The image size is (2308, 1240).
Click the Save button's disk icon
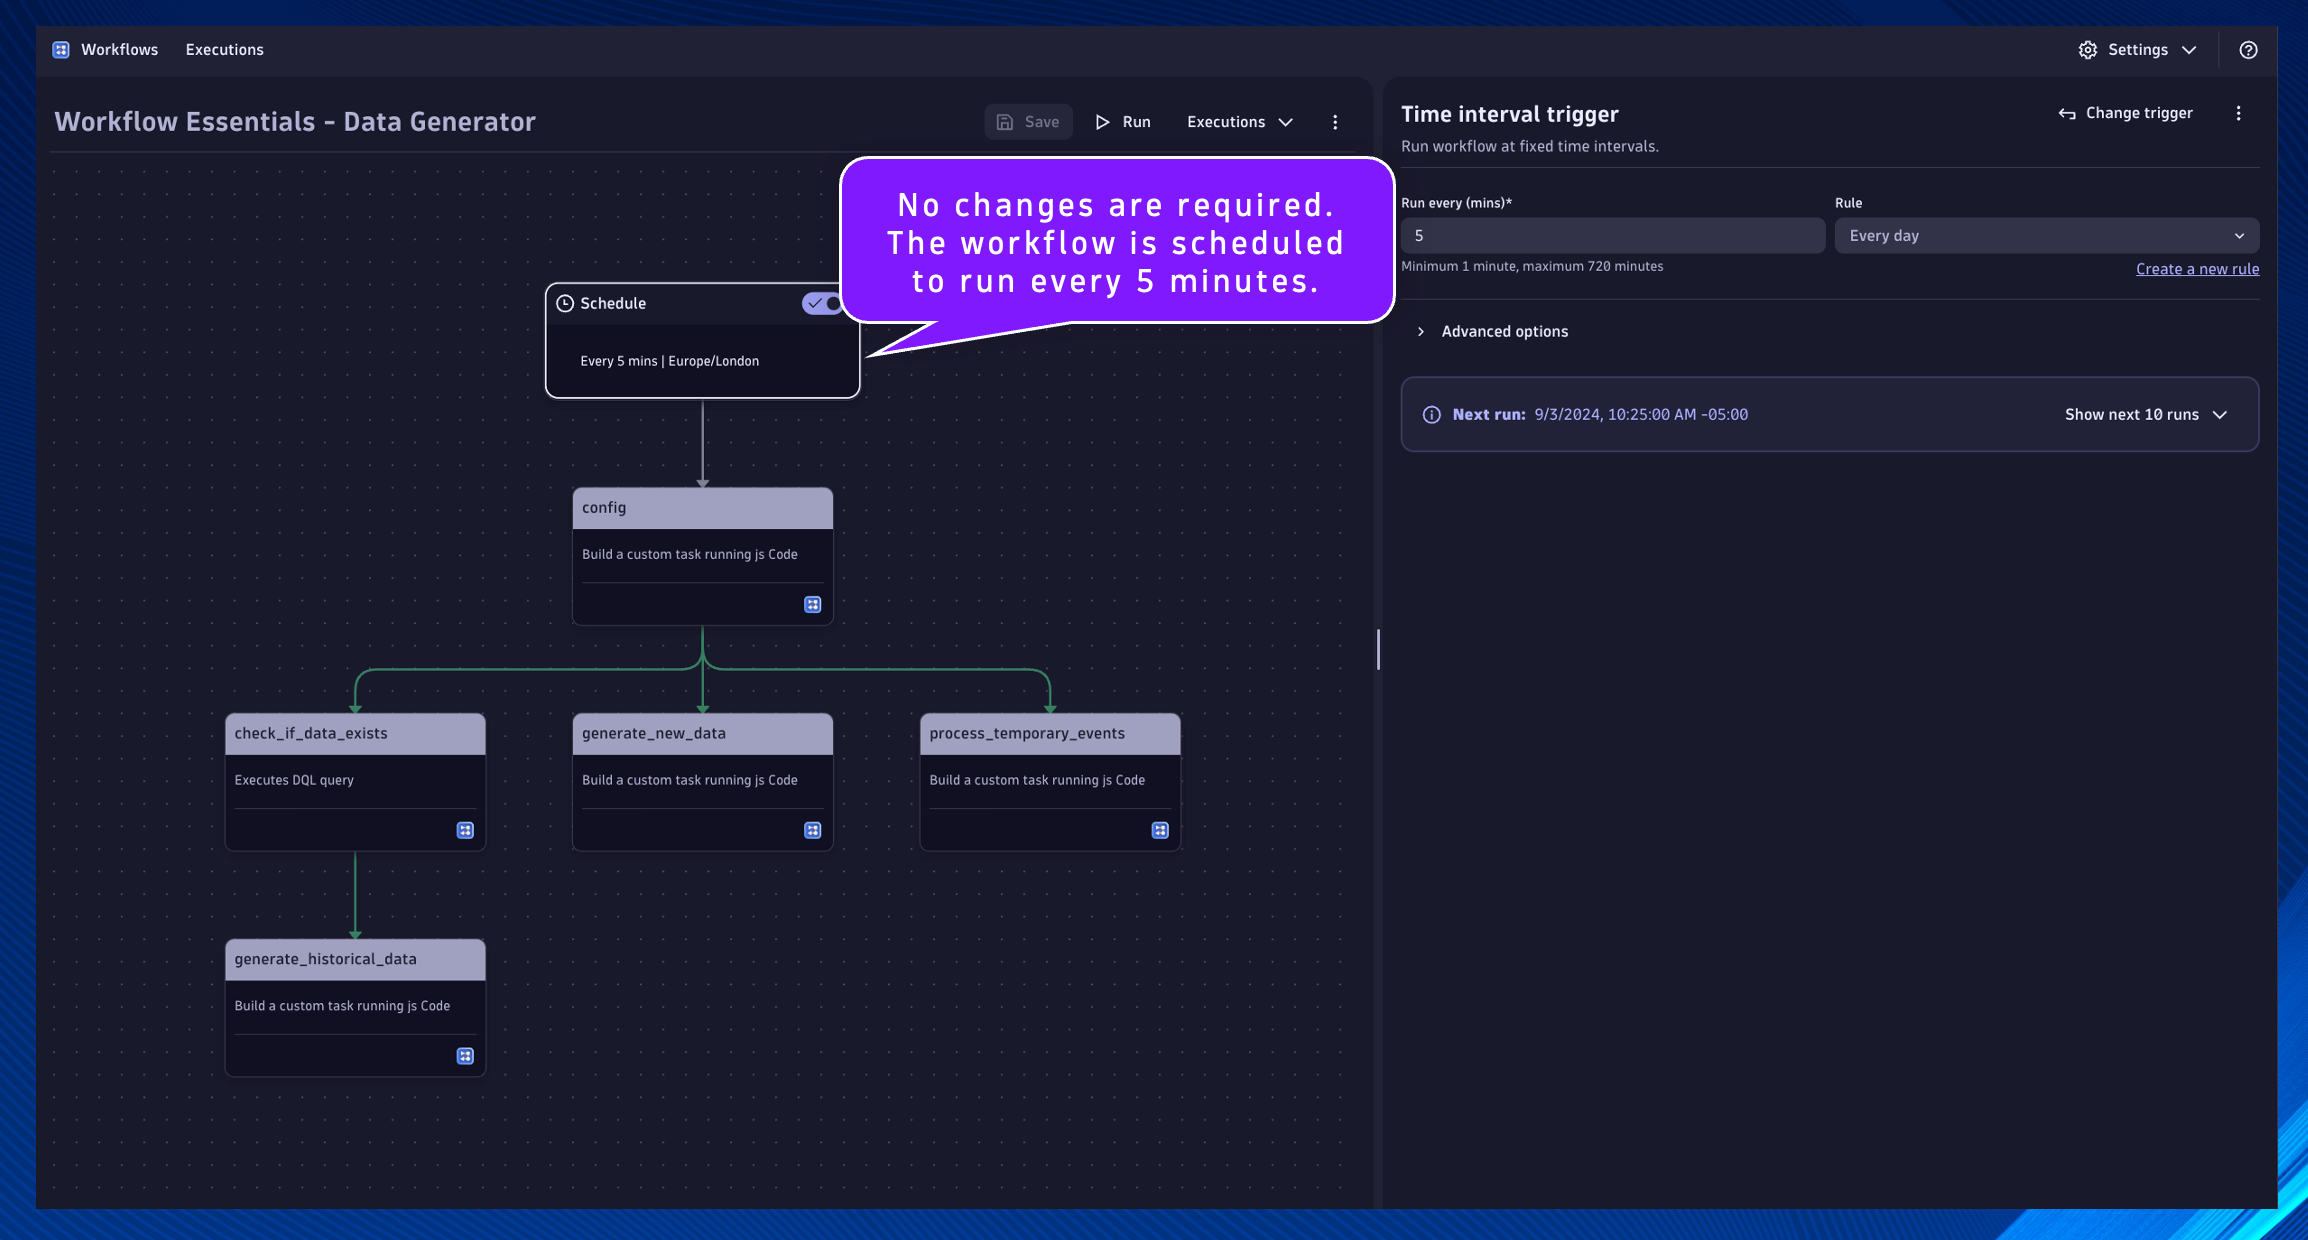[x=1005, y=122]
